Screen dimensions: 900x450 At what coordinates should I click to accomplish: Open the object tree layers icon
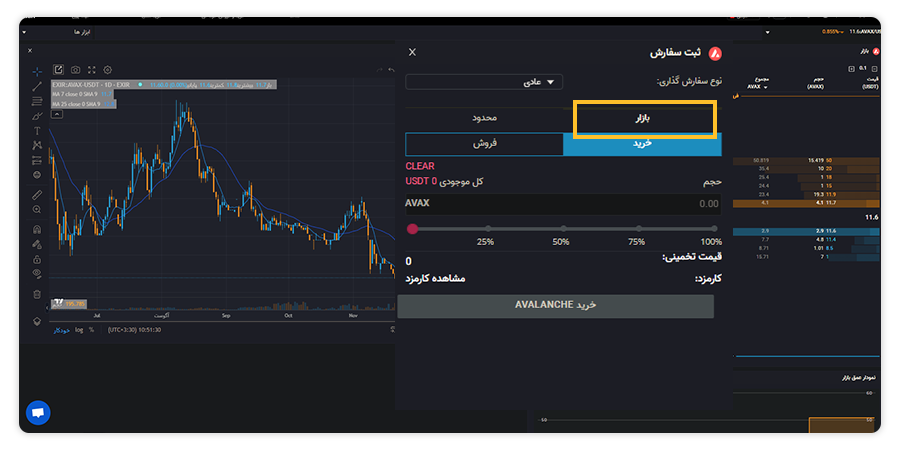[x=37, y=321]
